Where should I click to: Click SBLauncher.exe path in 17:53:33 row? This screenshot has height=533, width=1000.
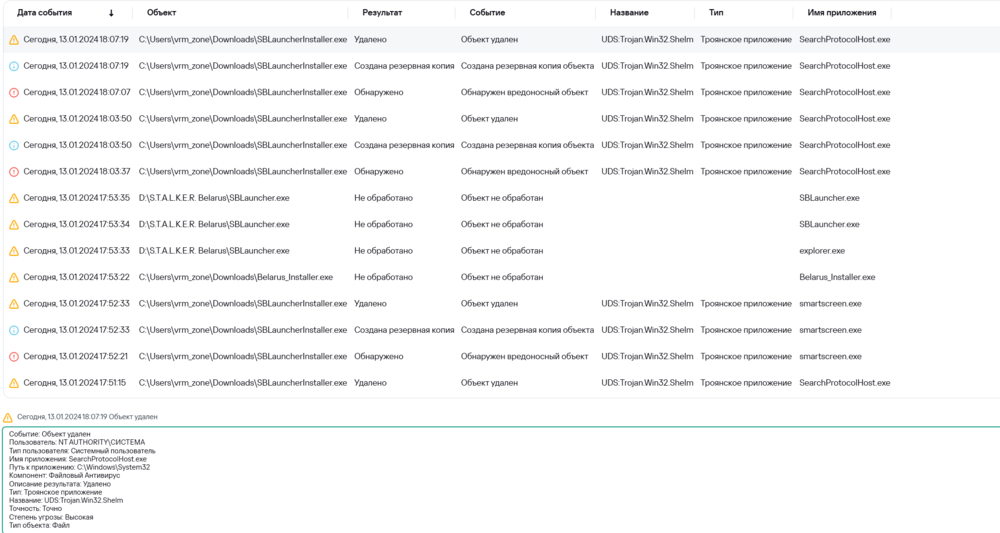(214, 251)
